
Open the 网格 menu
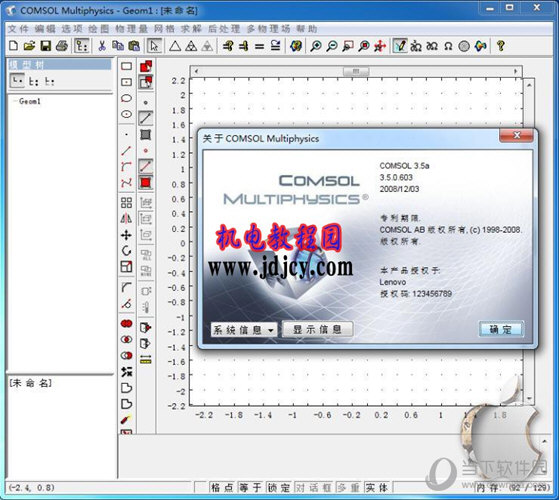[x=164, y=29]
